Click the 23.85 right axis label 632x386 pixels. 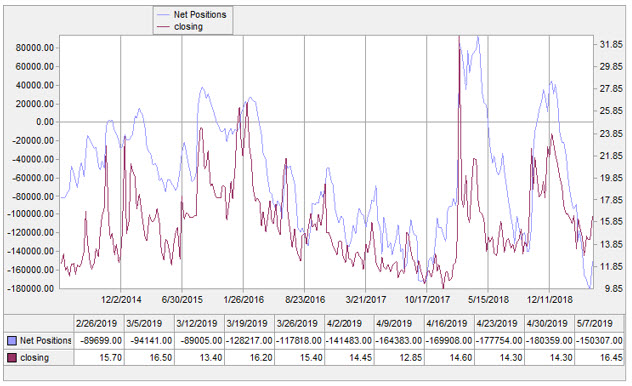click(611, 133)
